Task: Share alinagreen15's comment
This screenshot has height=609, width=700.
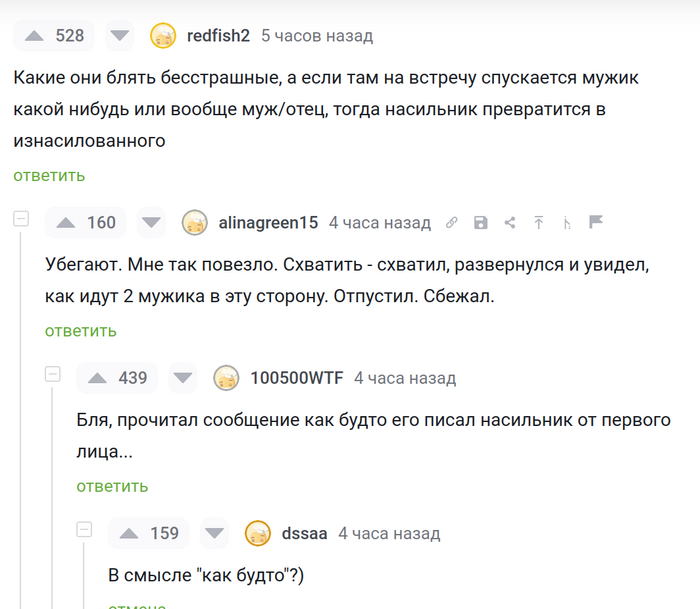Action: pyautogui.click(x=510, y=223)
